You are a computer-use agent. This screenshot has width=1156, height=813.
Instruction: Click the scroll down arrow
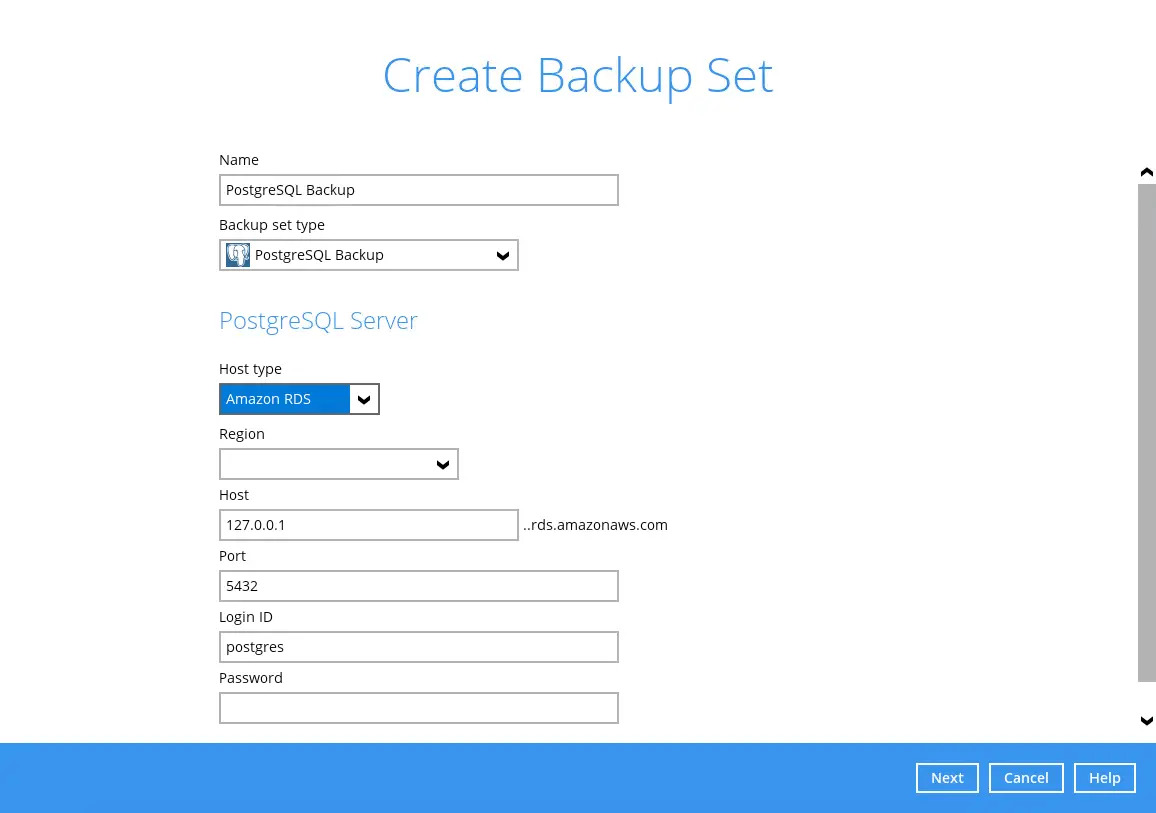[1147, 720]
